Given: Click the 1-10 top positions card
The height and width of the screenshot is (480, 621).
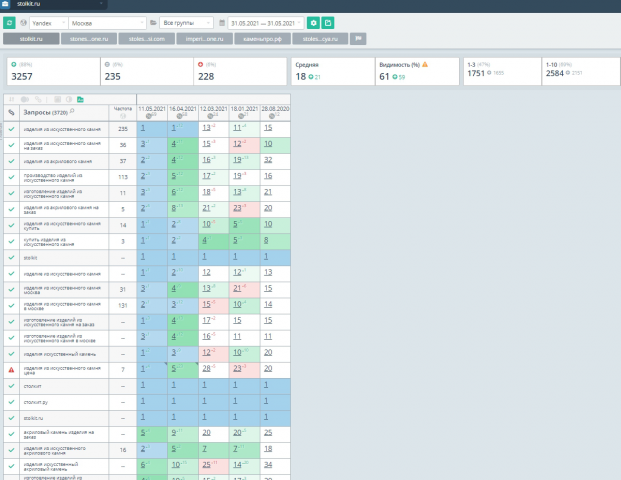Looking at the screenshot, I should 581,71.
